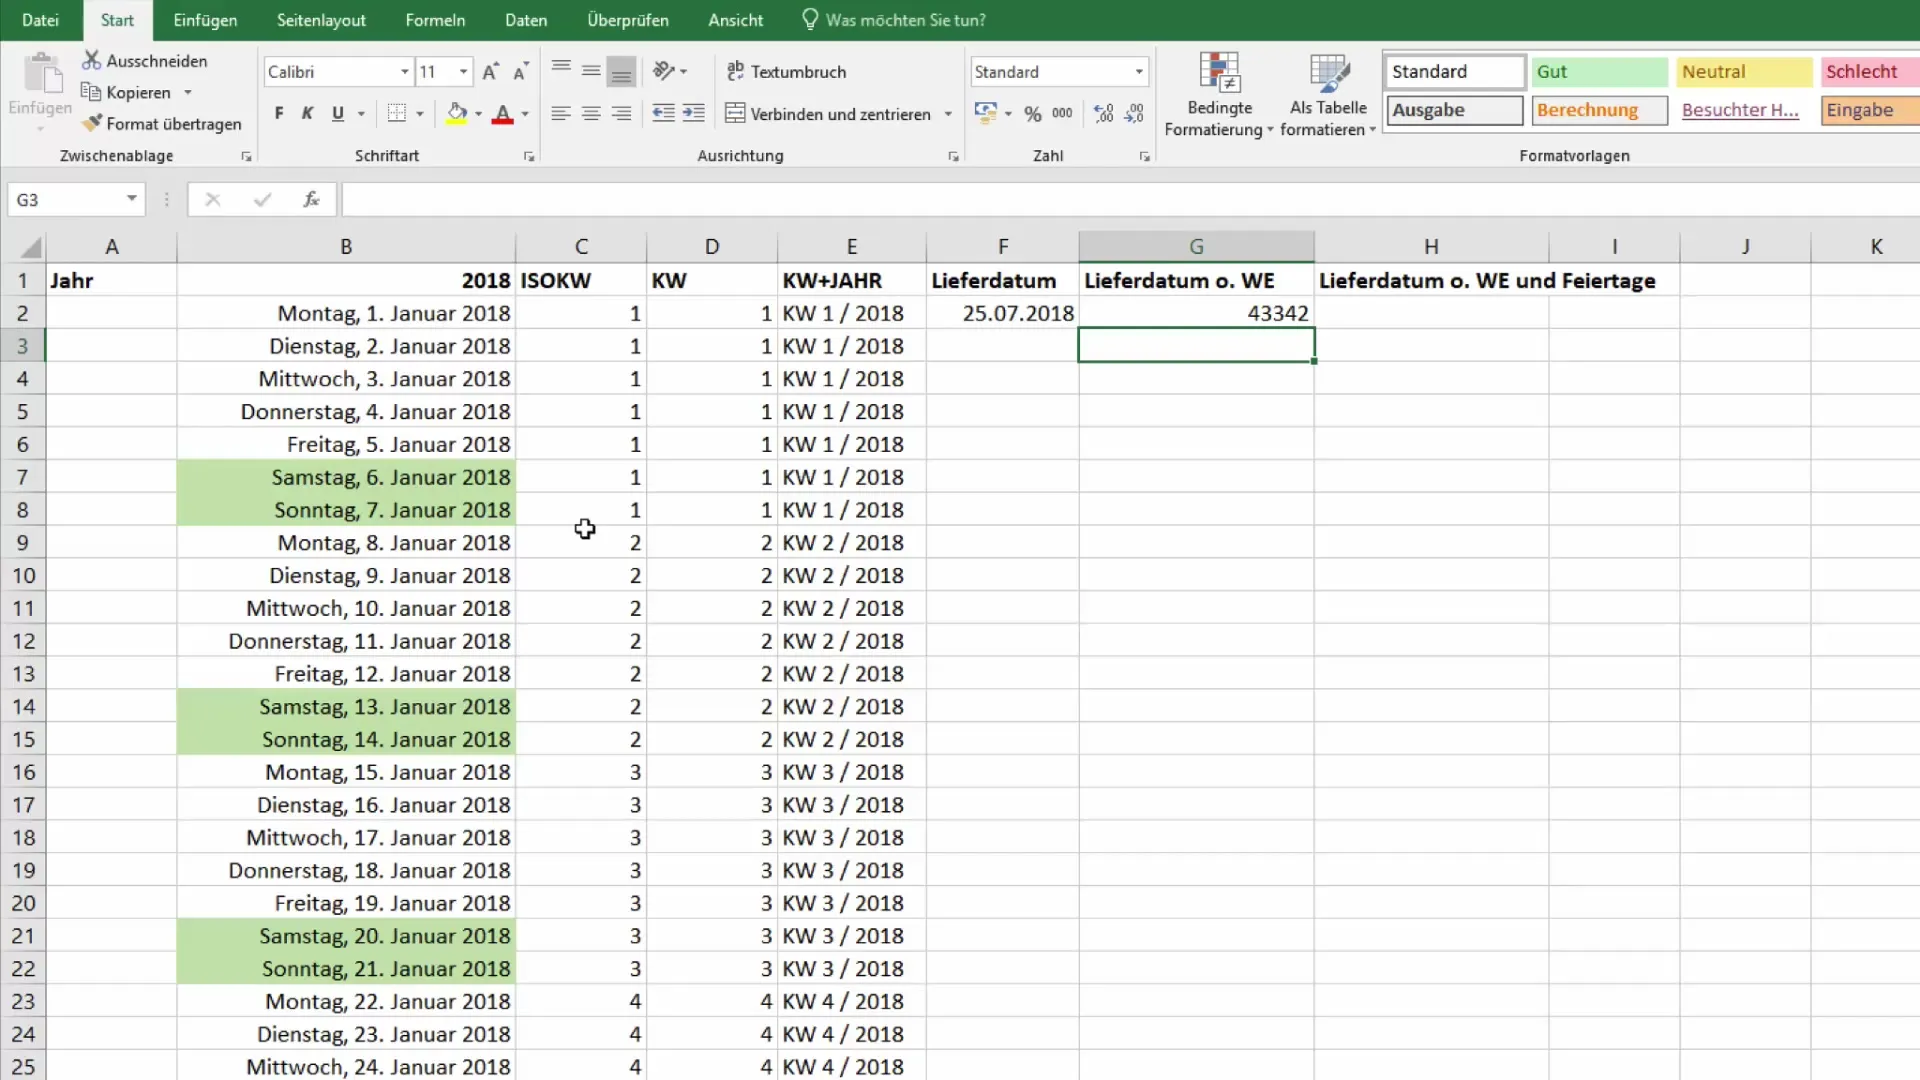Click the Einfügen clipboard icon

[x=41, y=75]
